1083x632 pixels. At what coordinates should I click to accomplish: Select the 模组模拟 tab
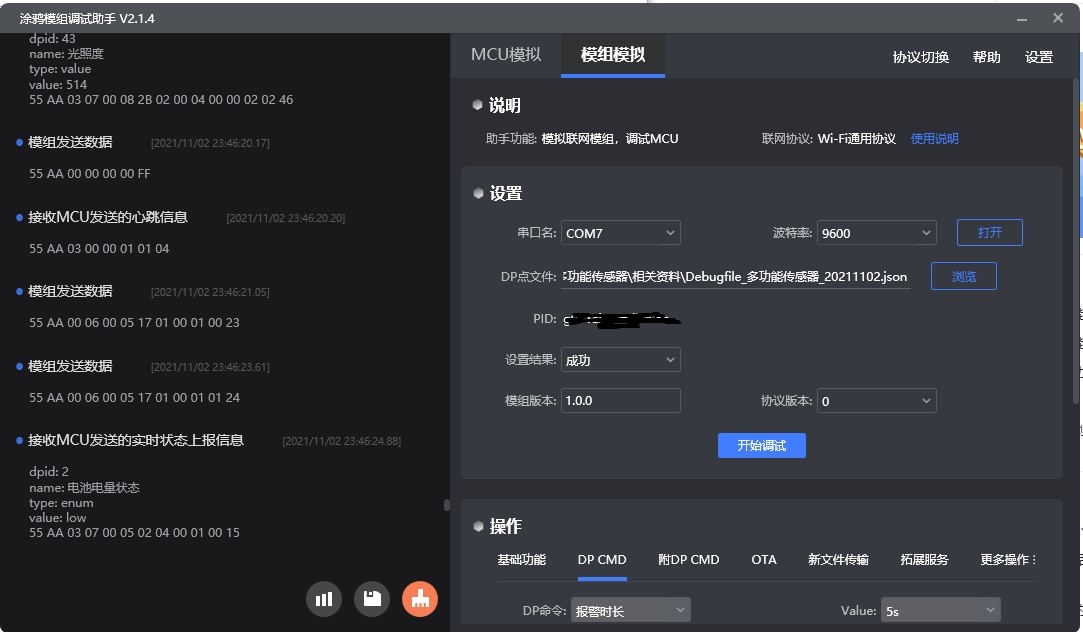coord(612,55)
